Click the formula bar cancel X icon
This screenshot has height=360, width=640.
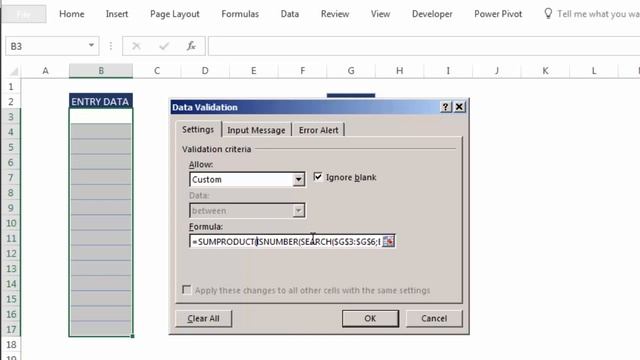pyautogui.click(x=136, y=46)
